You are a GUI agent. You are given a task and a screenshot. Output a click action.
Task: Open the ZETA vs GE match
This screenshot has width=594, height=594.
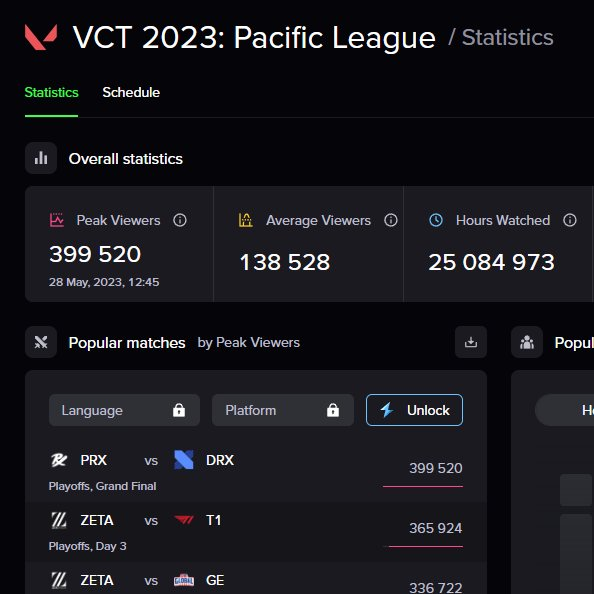click(256, 578)
